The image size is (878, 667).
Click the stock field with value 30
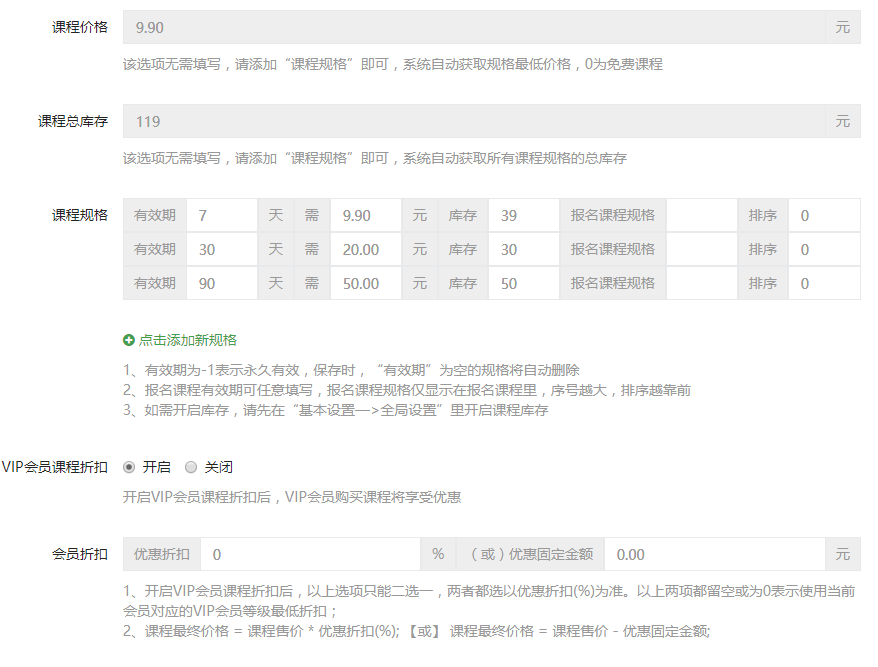point(524,249)
